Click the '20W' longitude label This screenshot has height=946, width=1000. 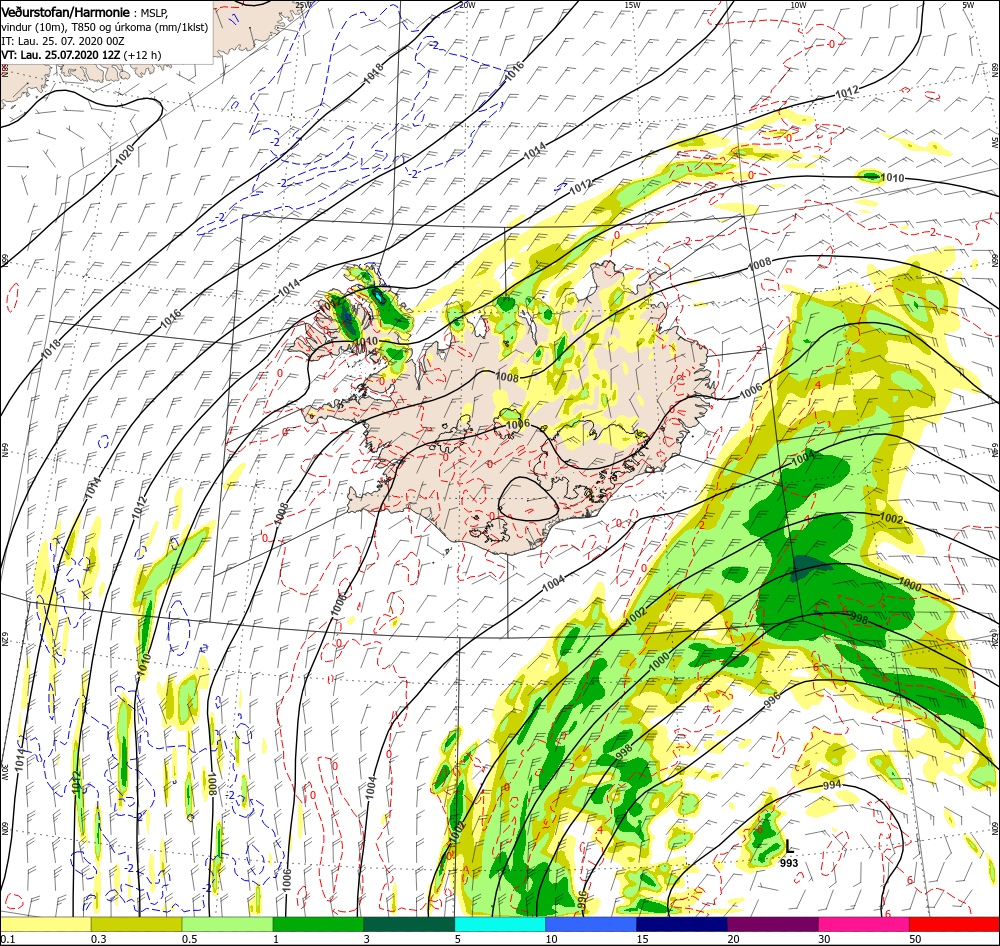click(x=467, y=5)
